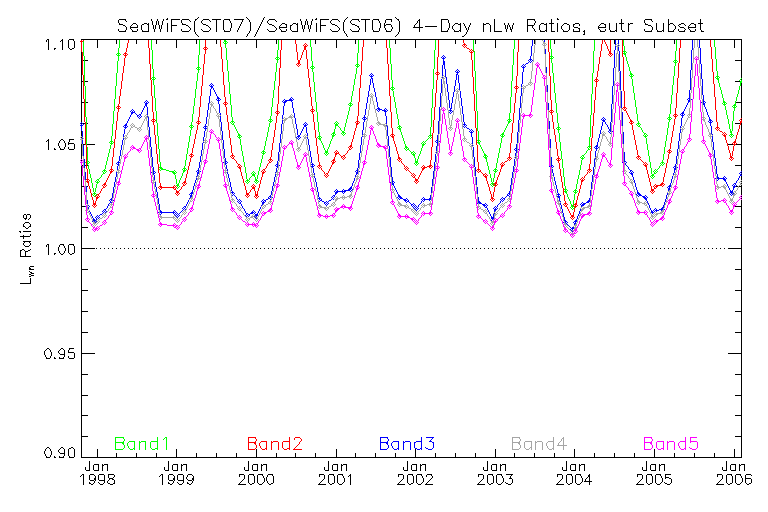The height and width of the screenshot is (512, 768).
Task: Click the Jan 2001 x-axis label
Action: pyautogui.click(x=336, y=473)
